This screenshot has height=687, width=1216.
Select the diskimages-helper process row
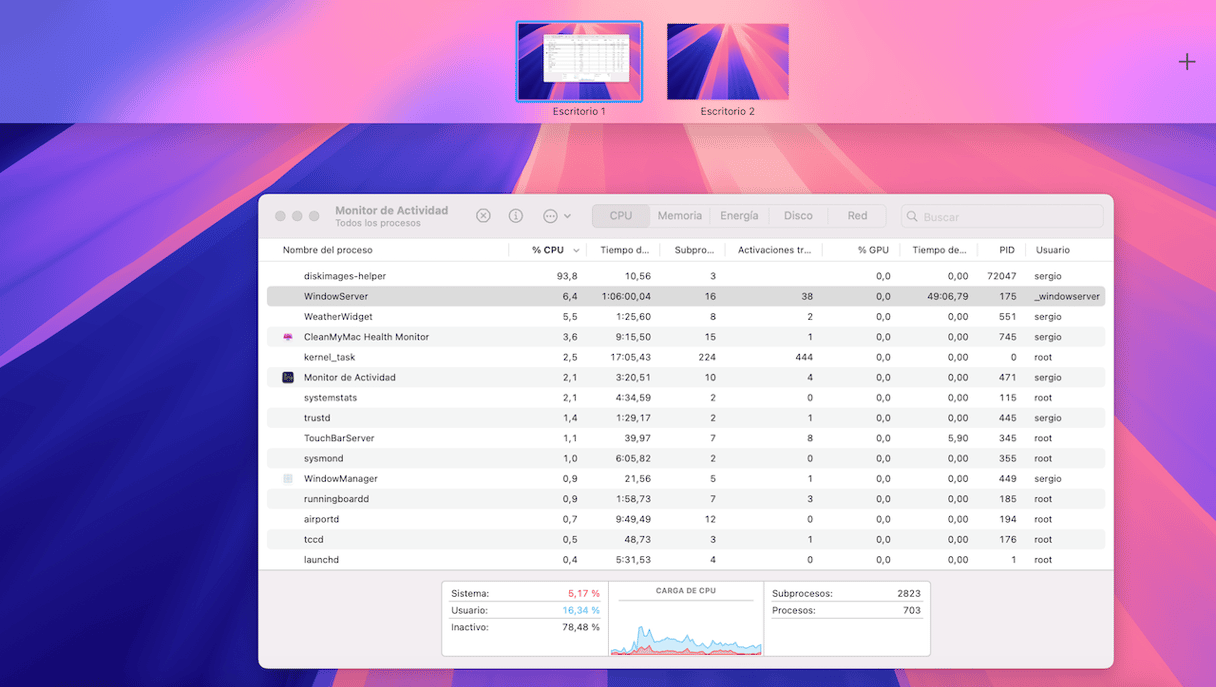tap(686, 276)
